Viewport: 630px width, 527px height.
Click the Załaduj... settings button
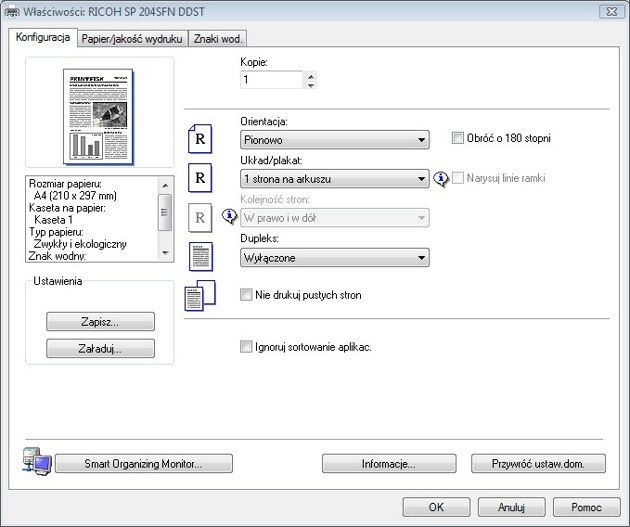click(100, 349)
